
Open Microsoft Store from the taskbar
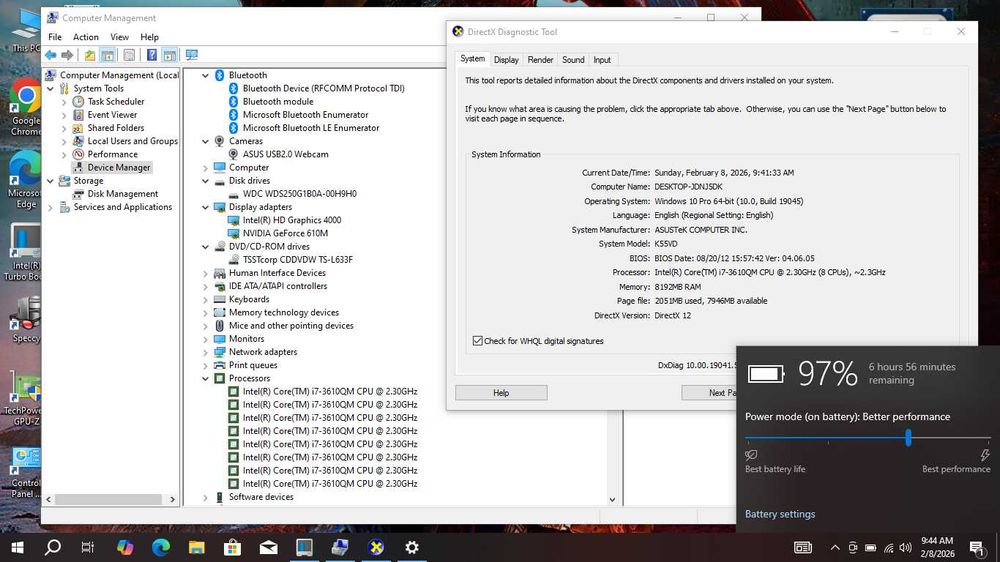click(x=233, y=547)
